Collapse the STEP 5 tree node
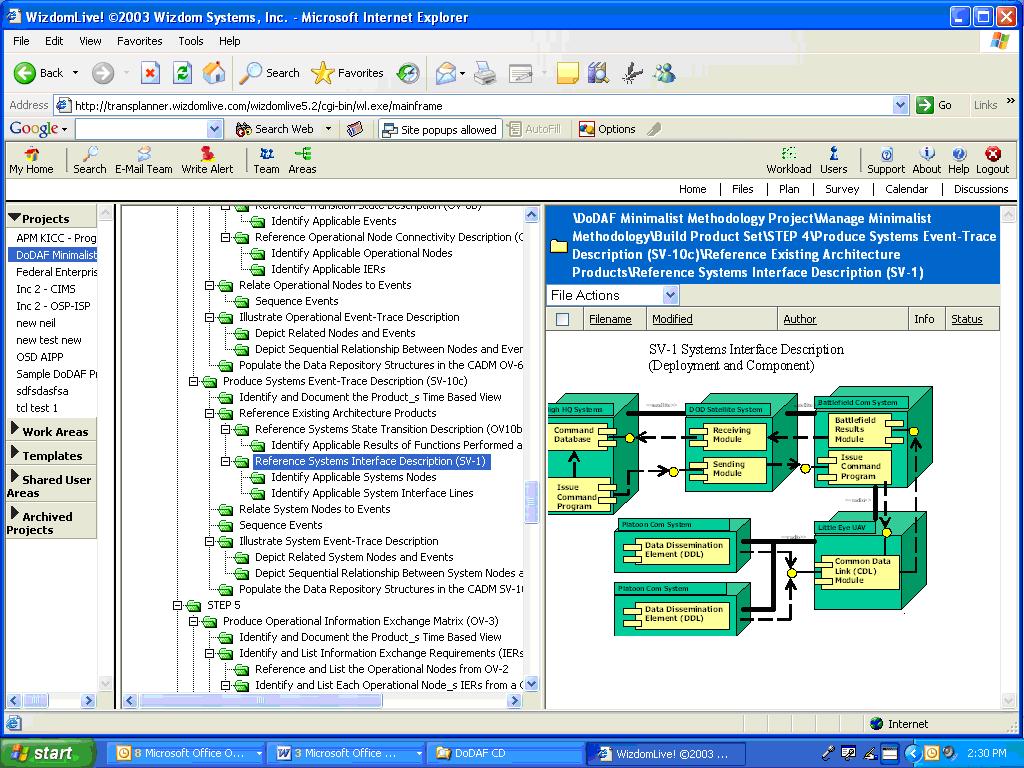 click(179, 605)
